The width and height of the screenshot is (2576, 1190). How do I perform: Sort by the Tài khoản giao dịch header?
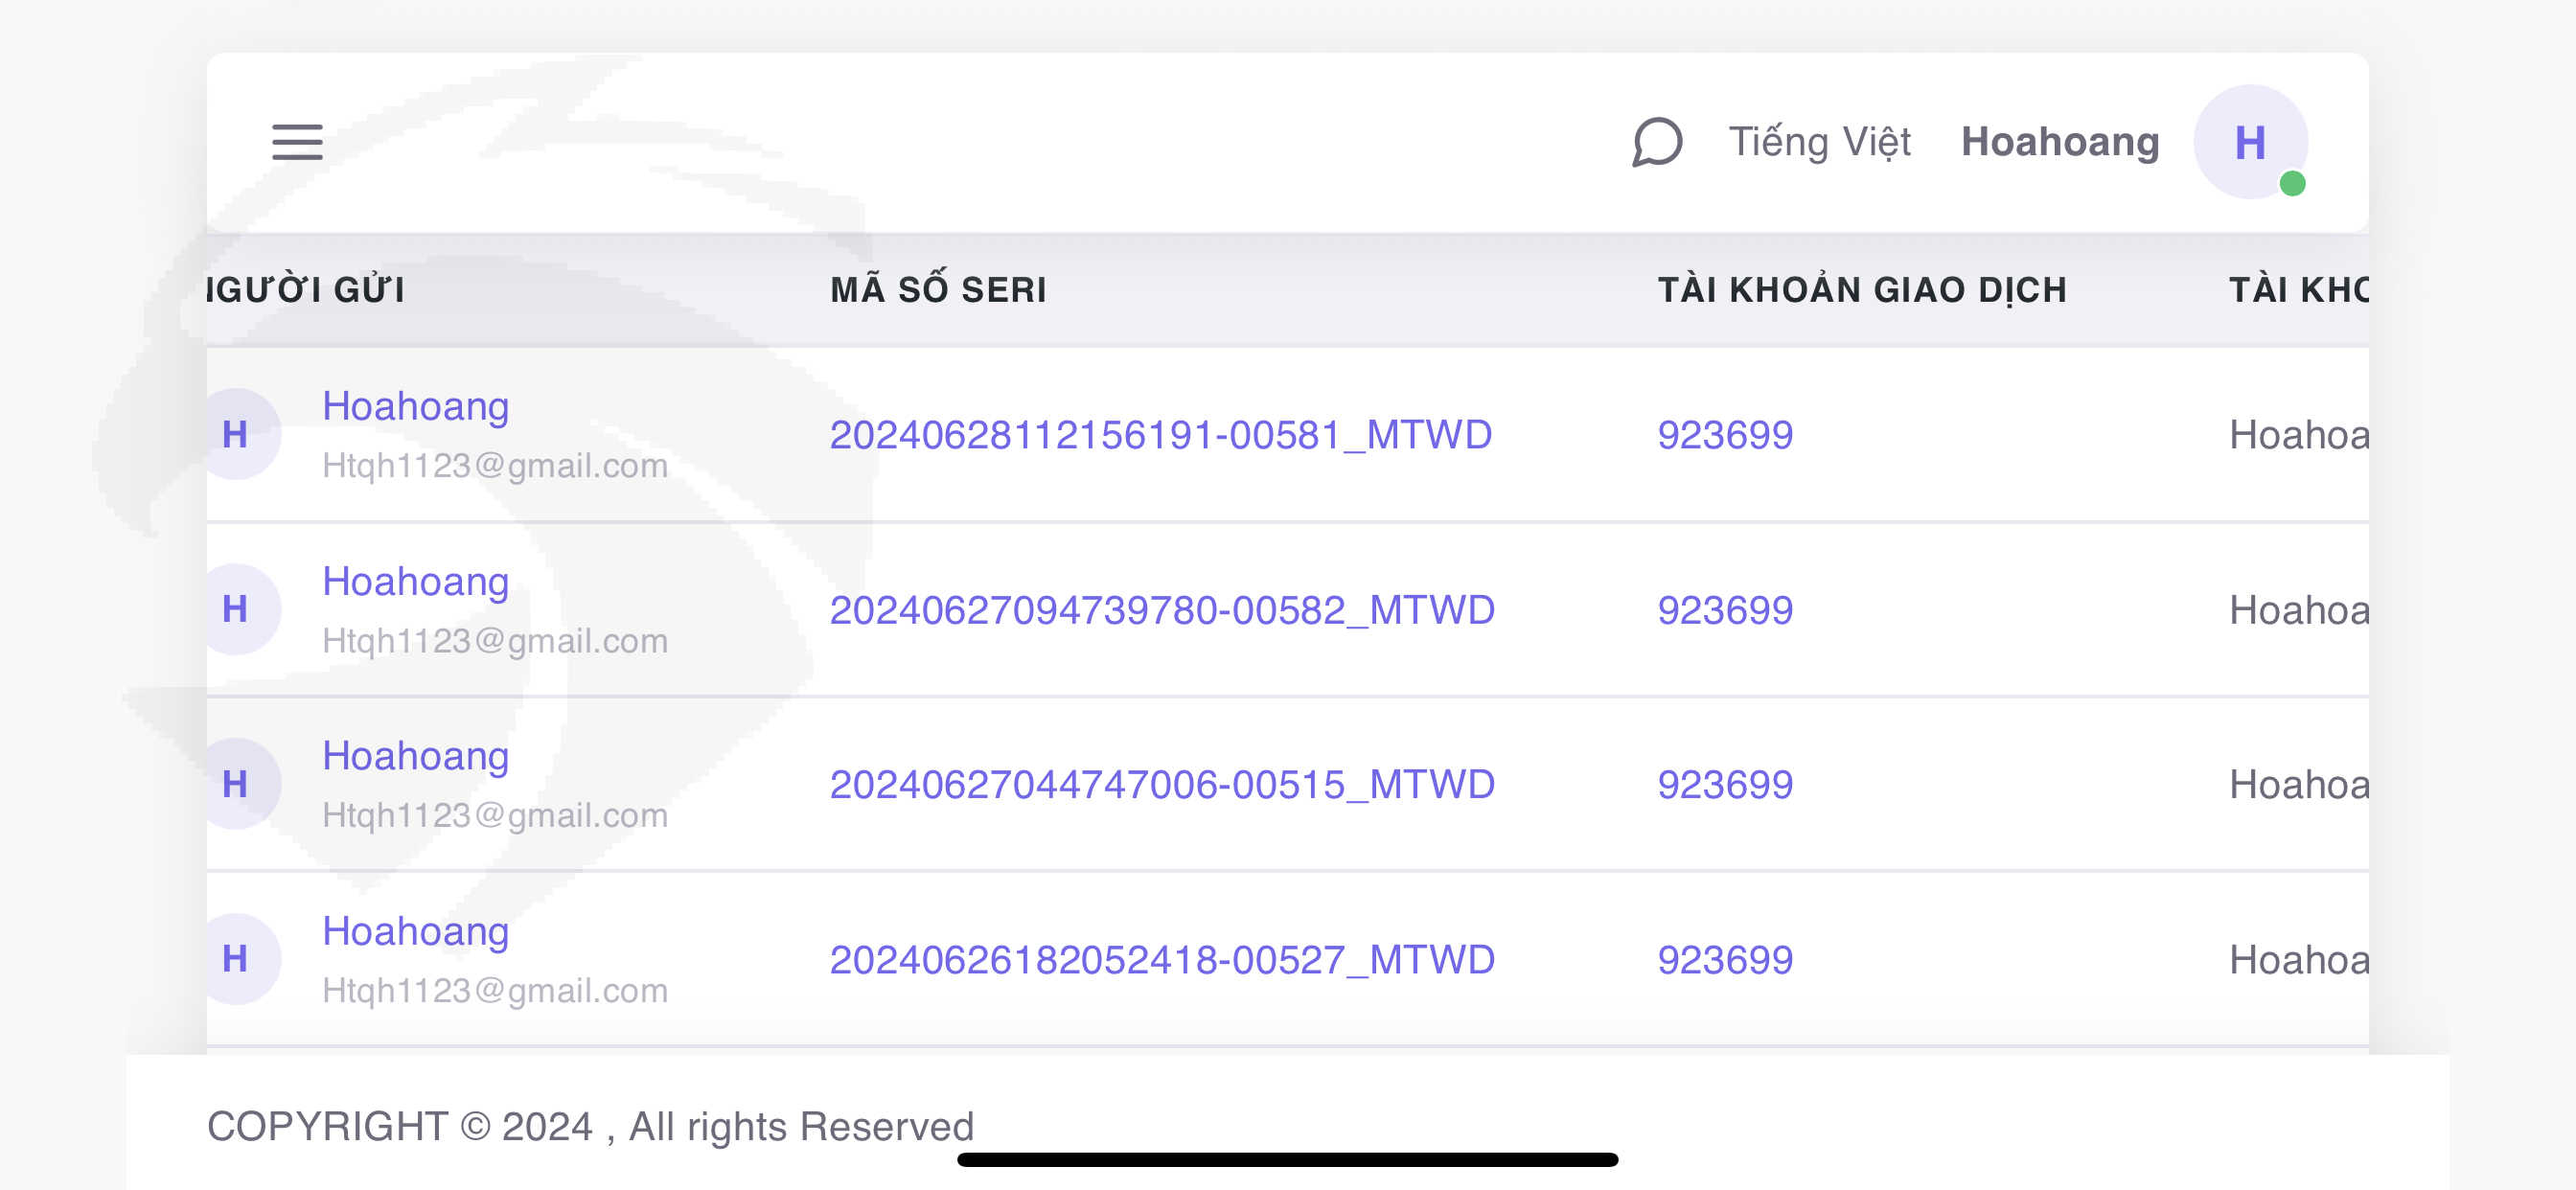coord(1862,289)
